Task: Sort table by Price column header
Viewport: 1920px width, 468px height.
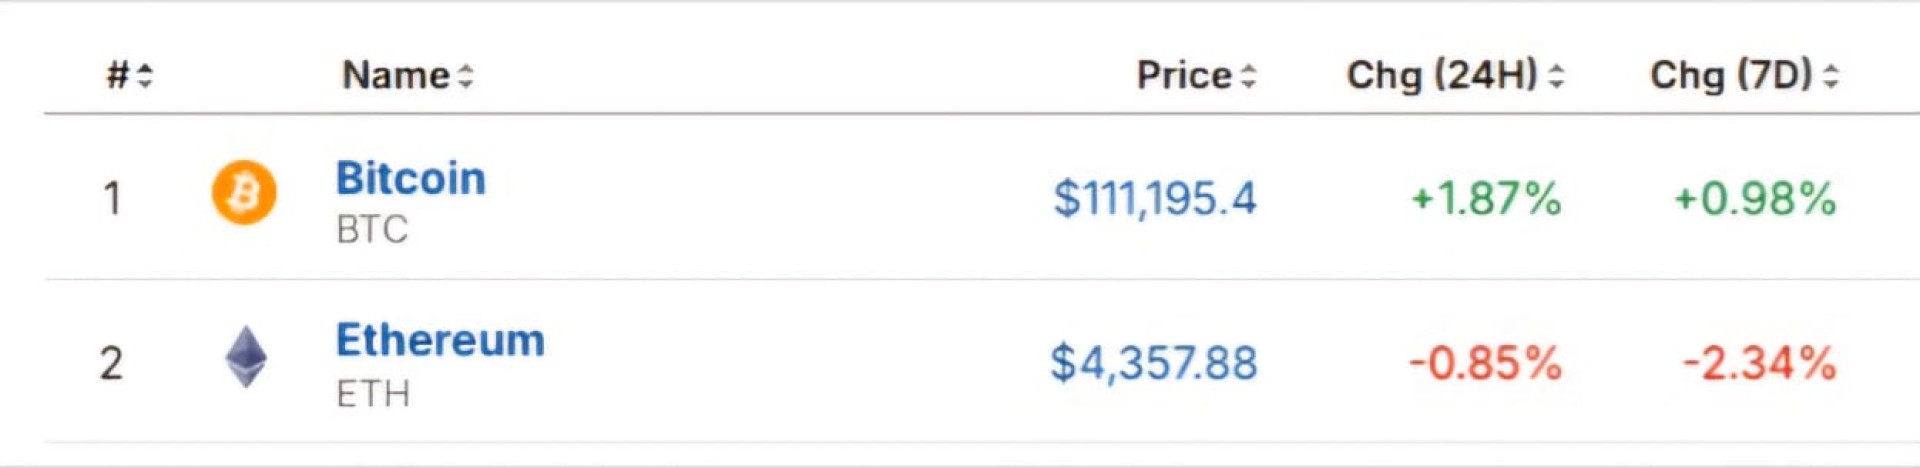Action: pos(1184,75)
